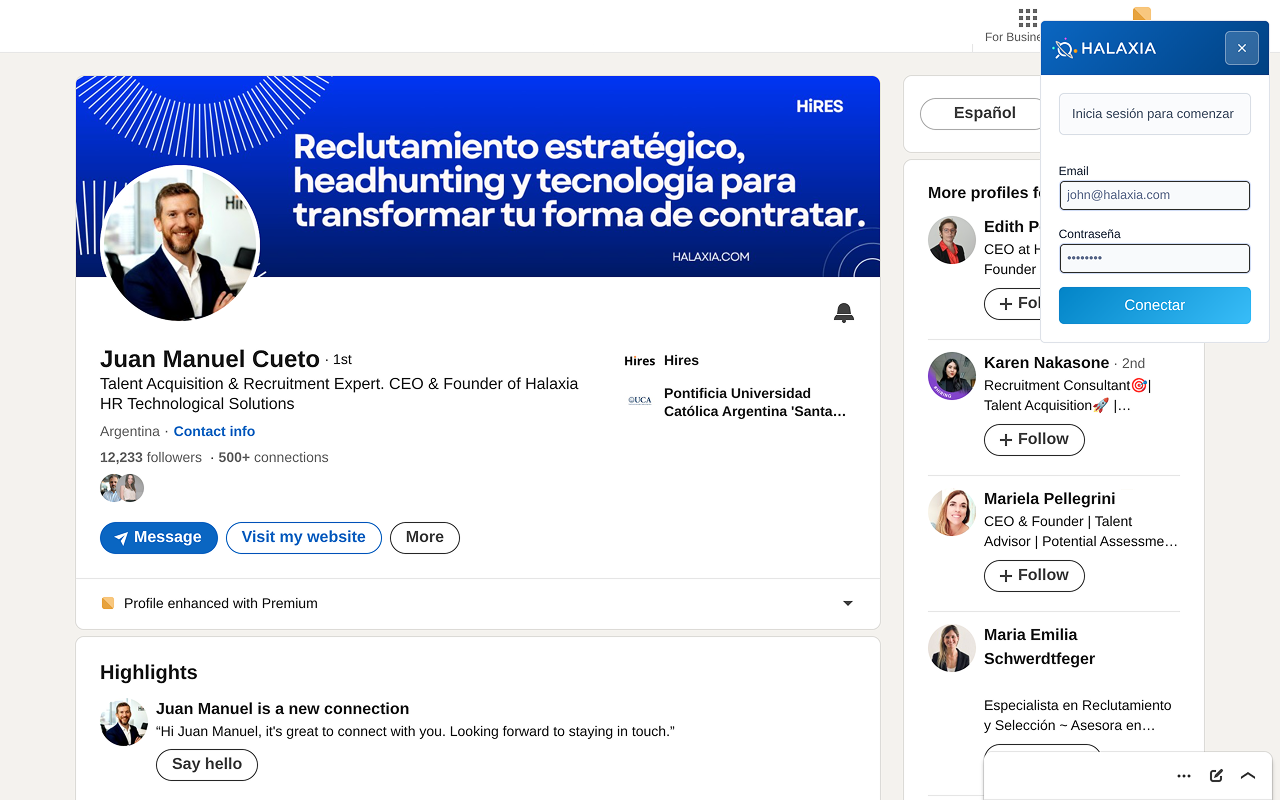Follow Karen Nakasone
The image size is (1280, 800).
[x=1034, y=440]
